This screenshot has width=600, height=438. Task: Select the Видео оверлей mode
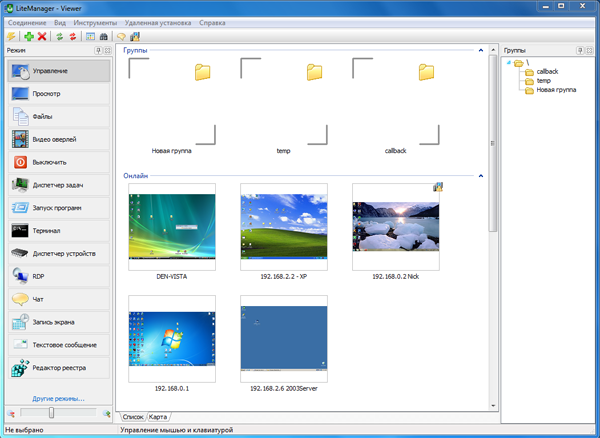pyautogui.click(x=59, y=139)
